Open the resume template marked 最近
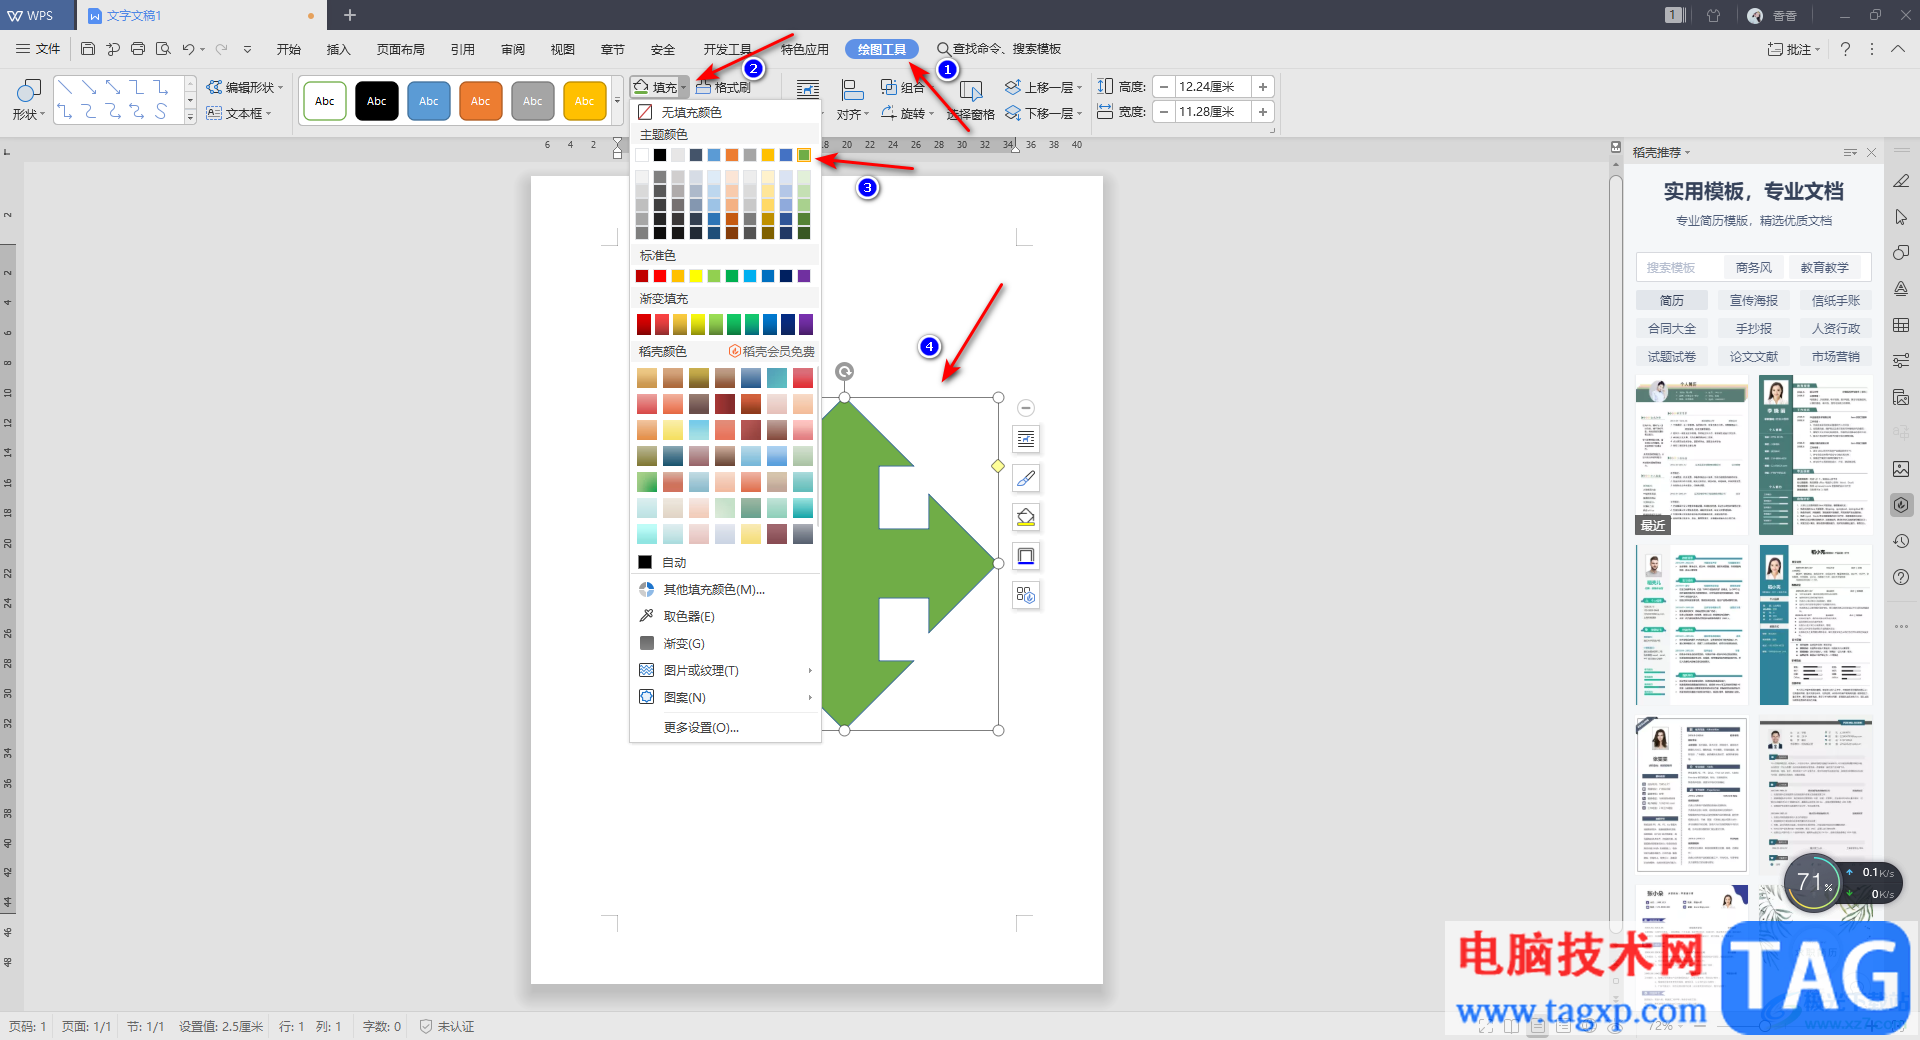 (1692, 455)
